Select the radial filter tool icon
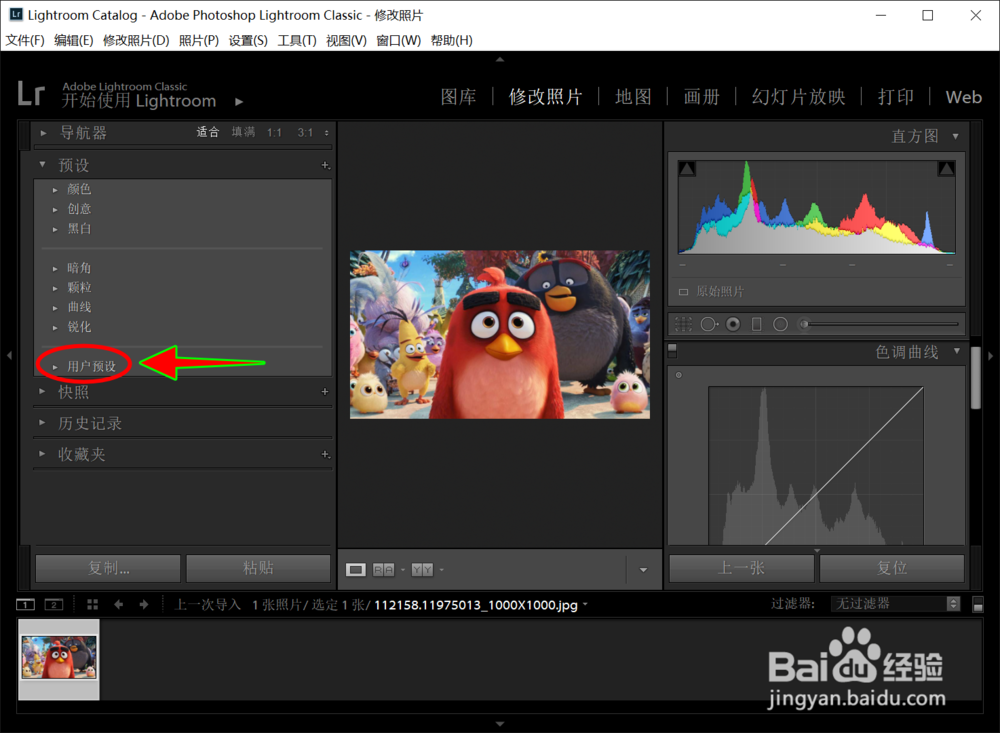 (x=780, y=324)
